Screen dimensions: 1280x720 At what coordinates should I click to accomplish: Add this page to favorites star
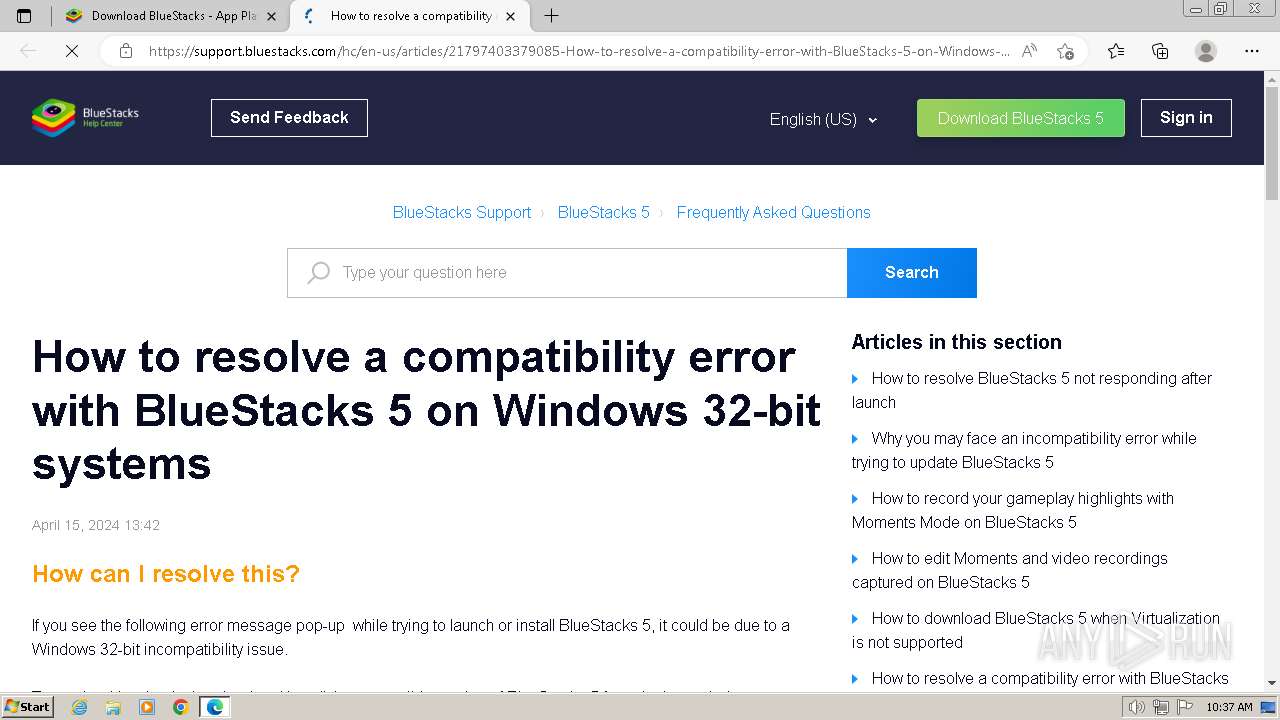point(1065,51)
